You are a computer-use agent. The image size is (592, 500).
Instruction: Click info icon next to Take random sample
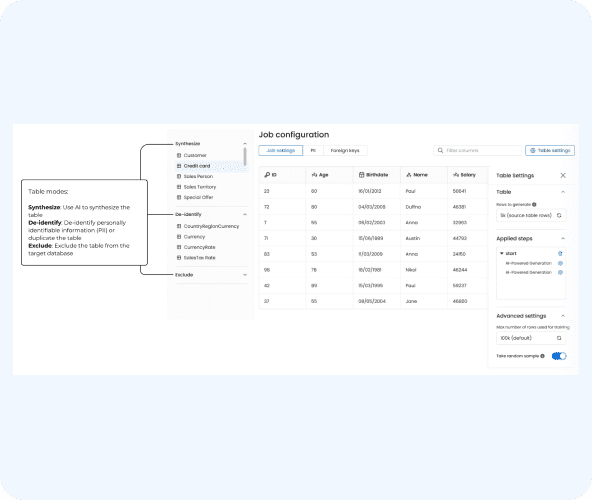click(543, 356)
